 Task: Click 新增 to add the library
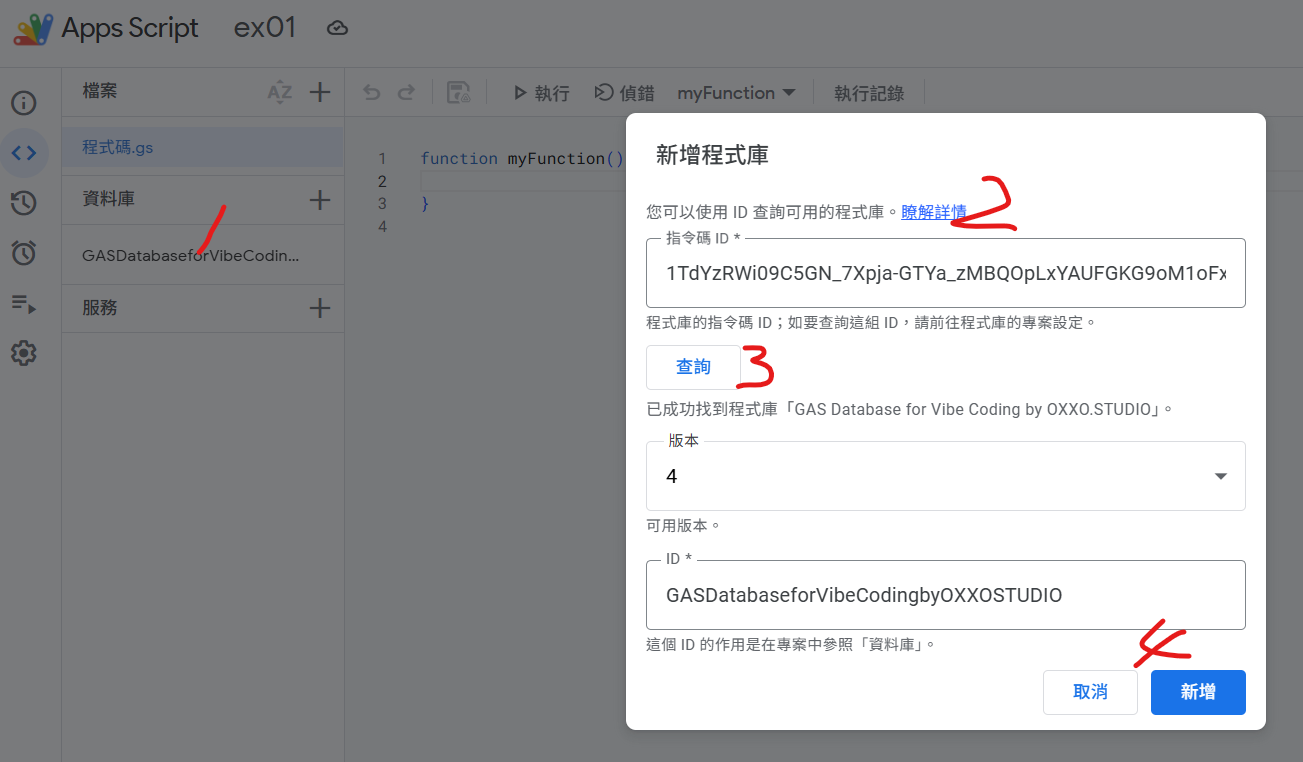tap(1198, 692)
